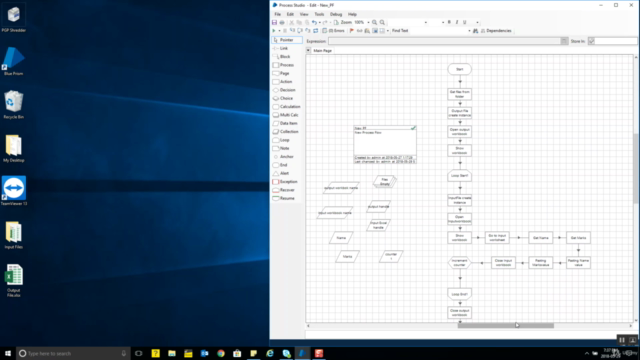
Task: Click in the Store In field
Action: click(615, 41)
